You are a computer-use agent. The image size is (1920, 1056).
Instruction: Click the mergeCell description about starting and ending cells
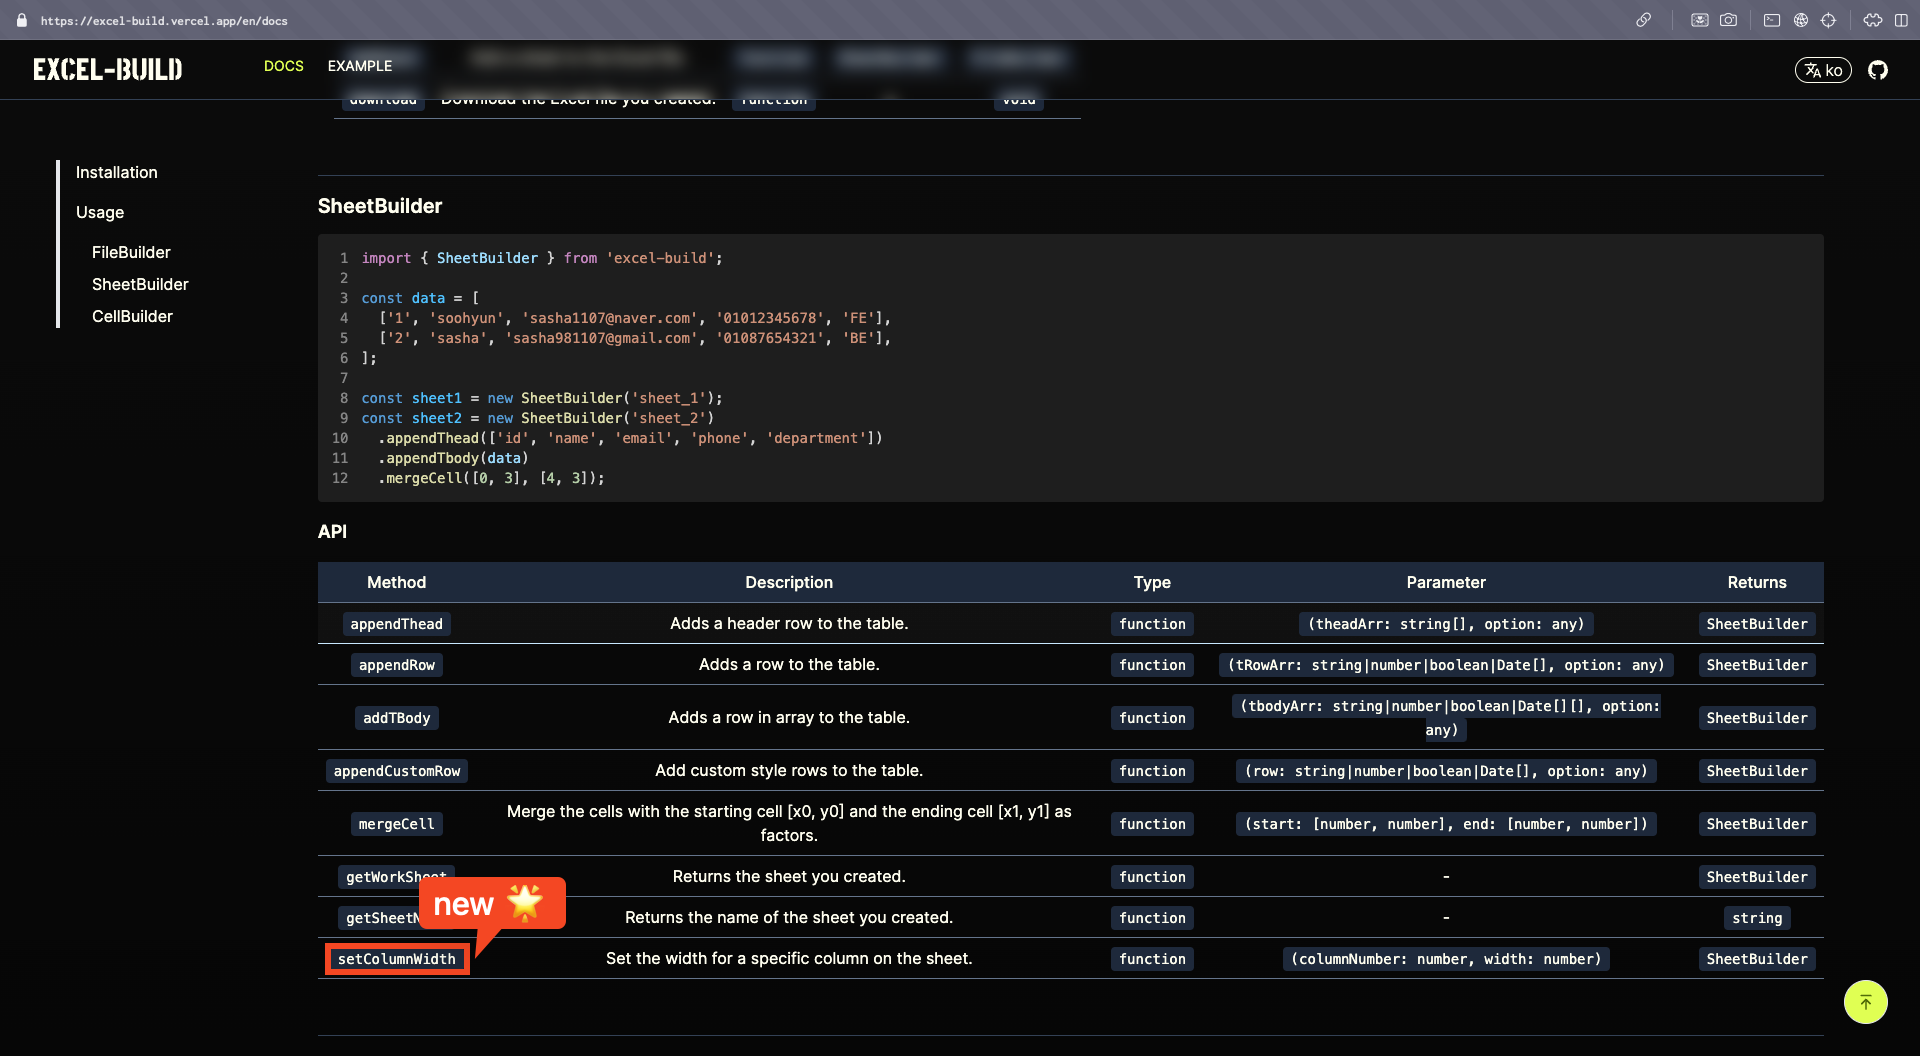(789, 823)
